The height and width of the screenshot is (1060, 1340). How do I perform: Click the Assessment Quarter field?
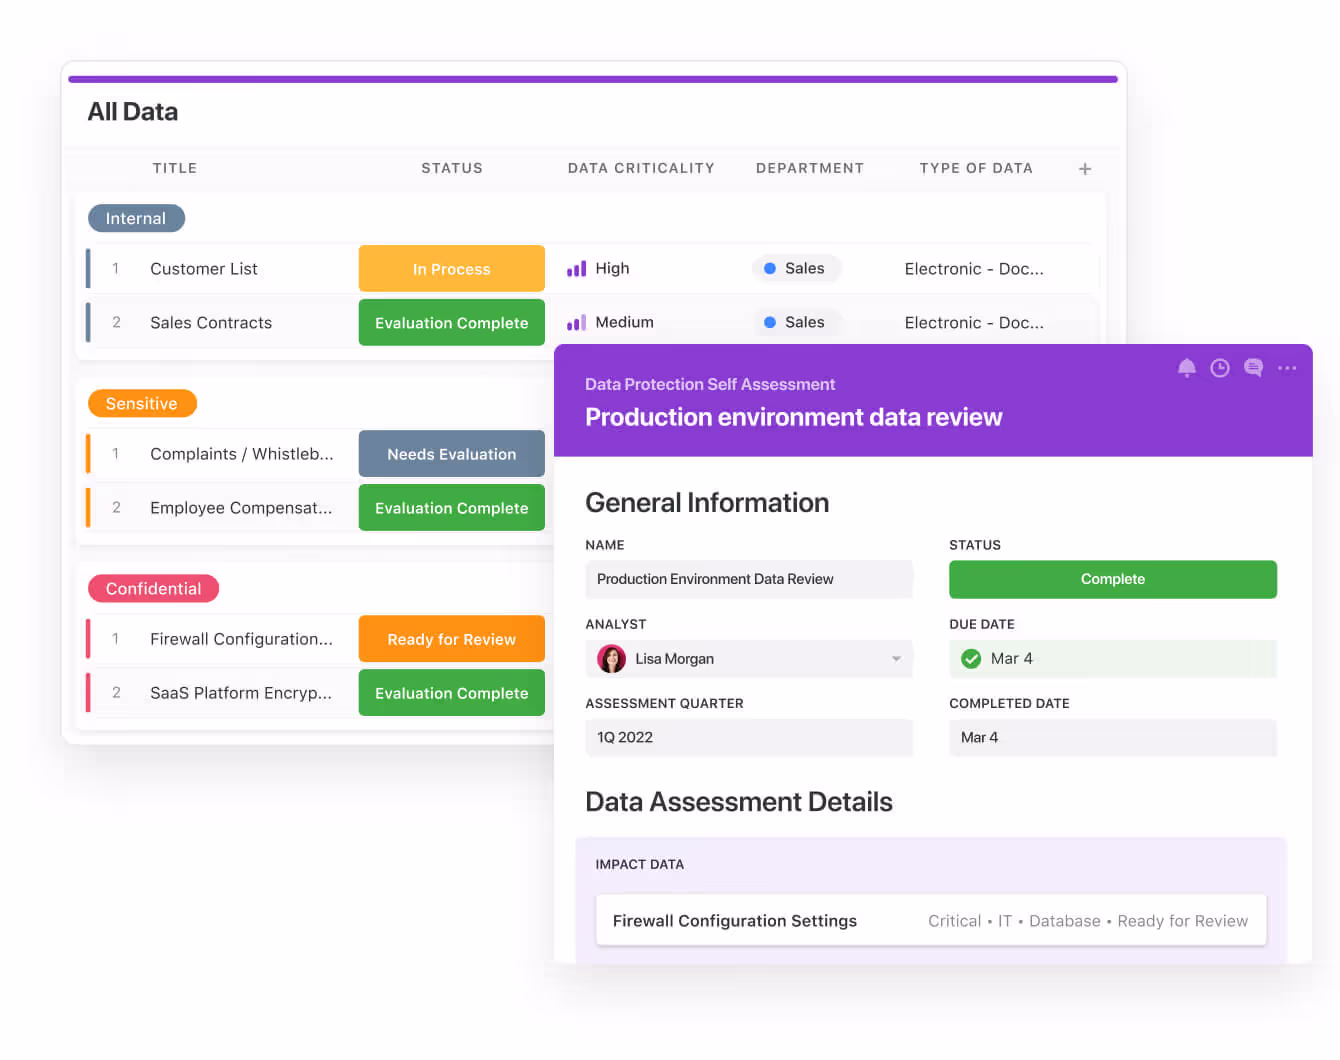pyautogui.click(x=748, y=738)
